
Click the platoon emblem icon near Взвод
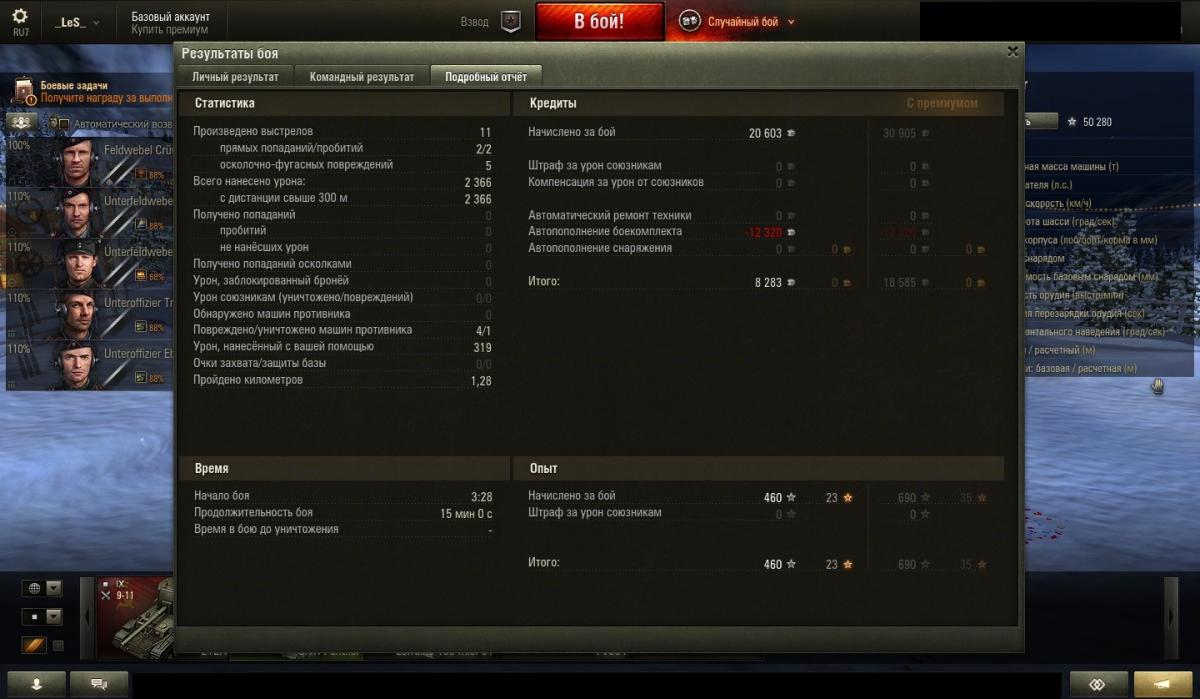tap(510, 21)
